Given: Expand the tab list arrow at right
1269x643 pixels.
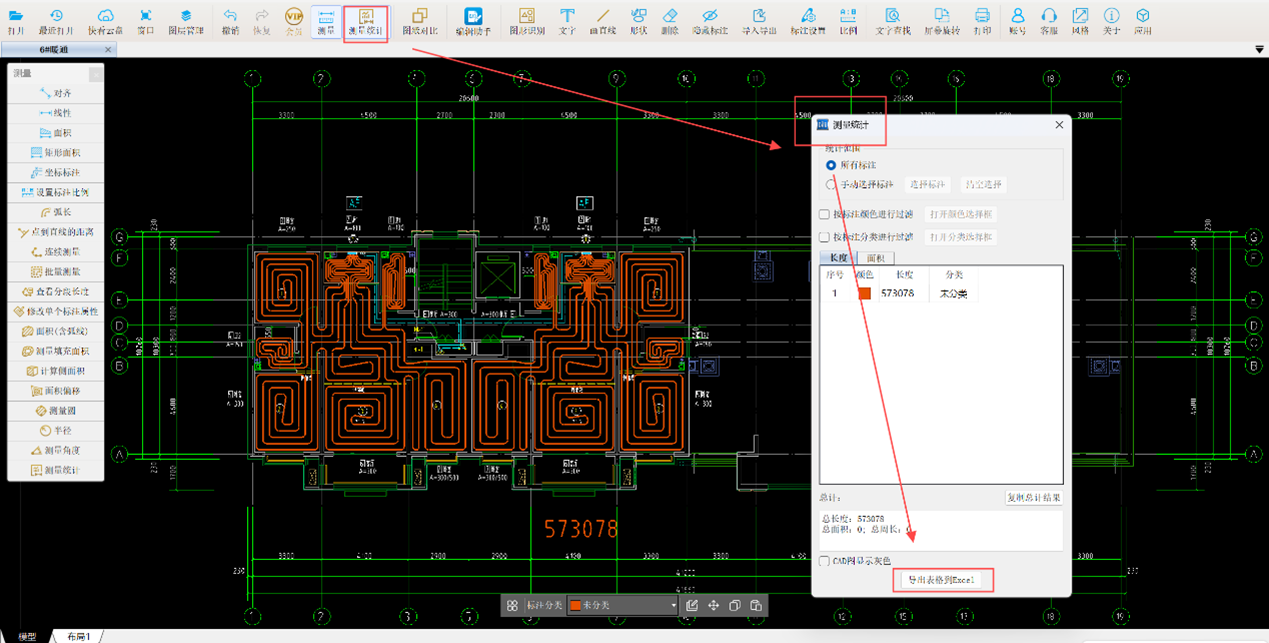Looking at the screenshot, I should point(1259,50).
